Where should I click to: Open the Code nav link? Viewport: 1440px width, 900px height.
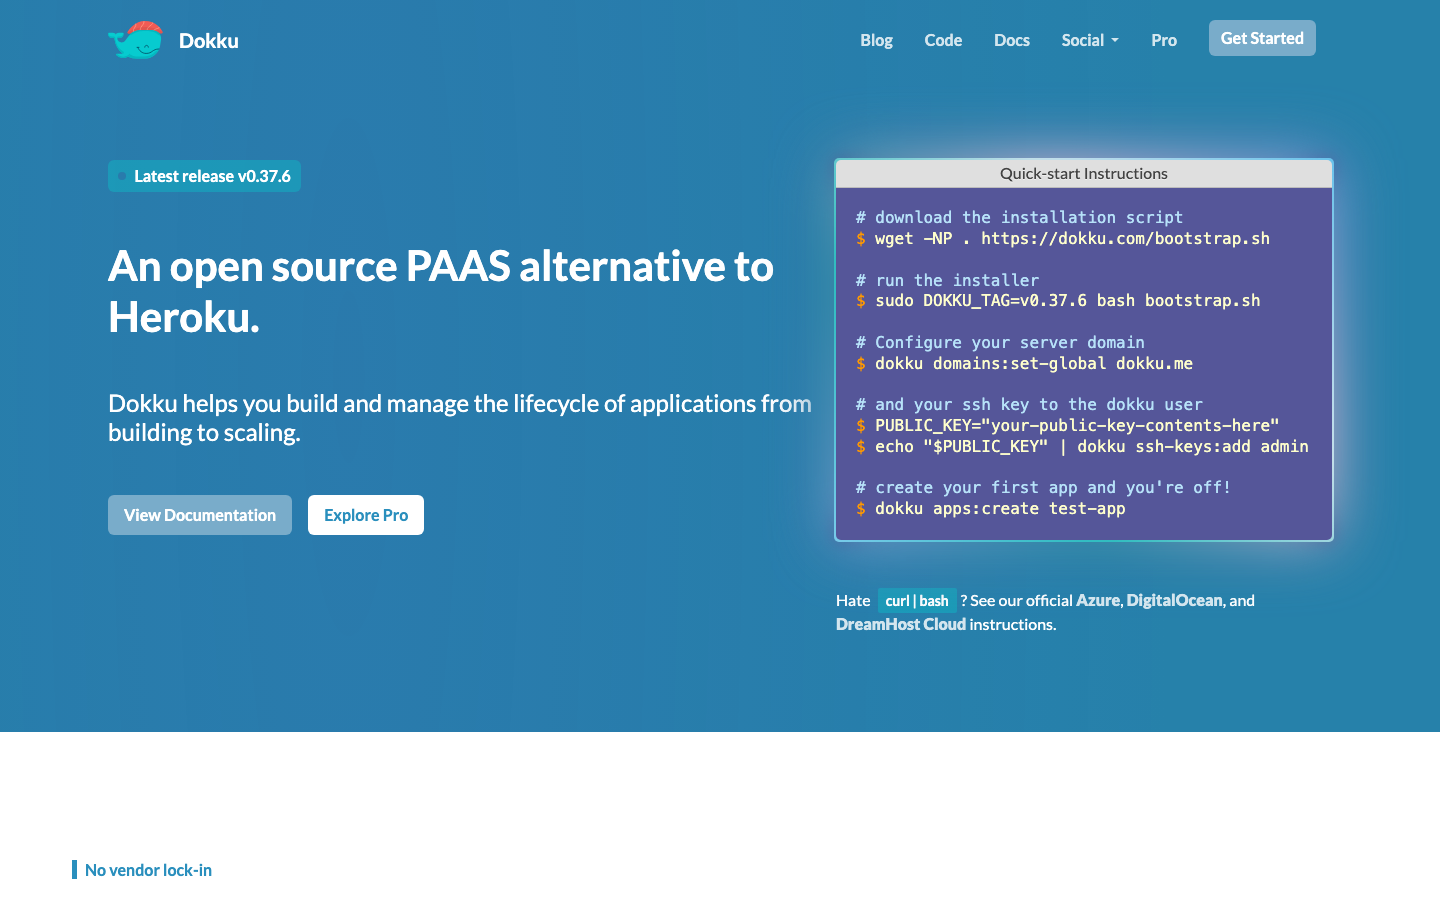(943, 40)
